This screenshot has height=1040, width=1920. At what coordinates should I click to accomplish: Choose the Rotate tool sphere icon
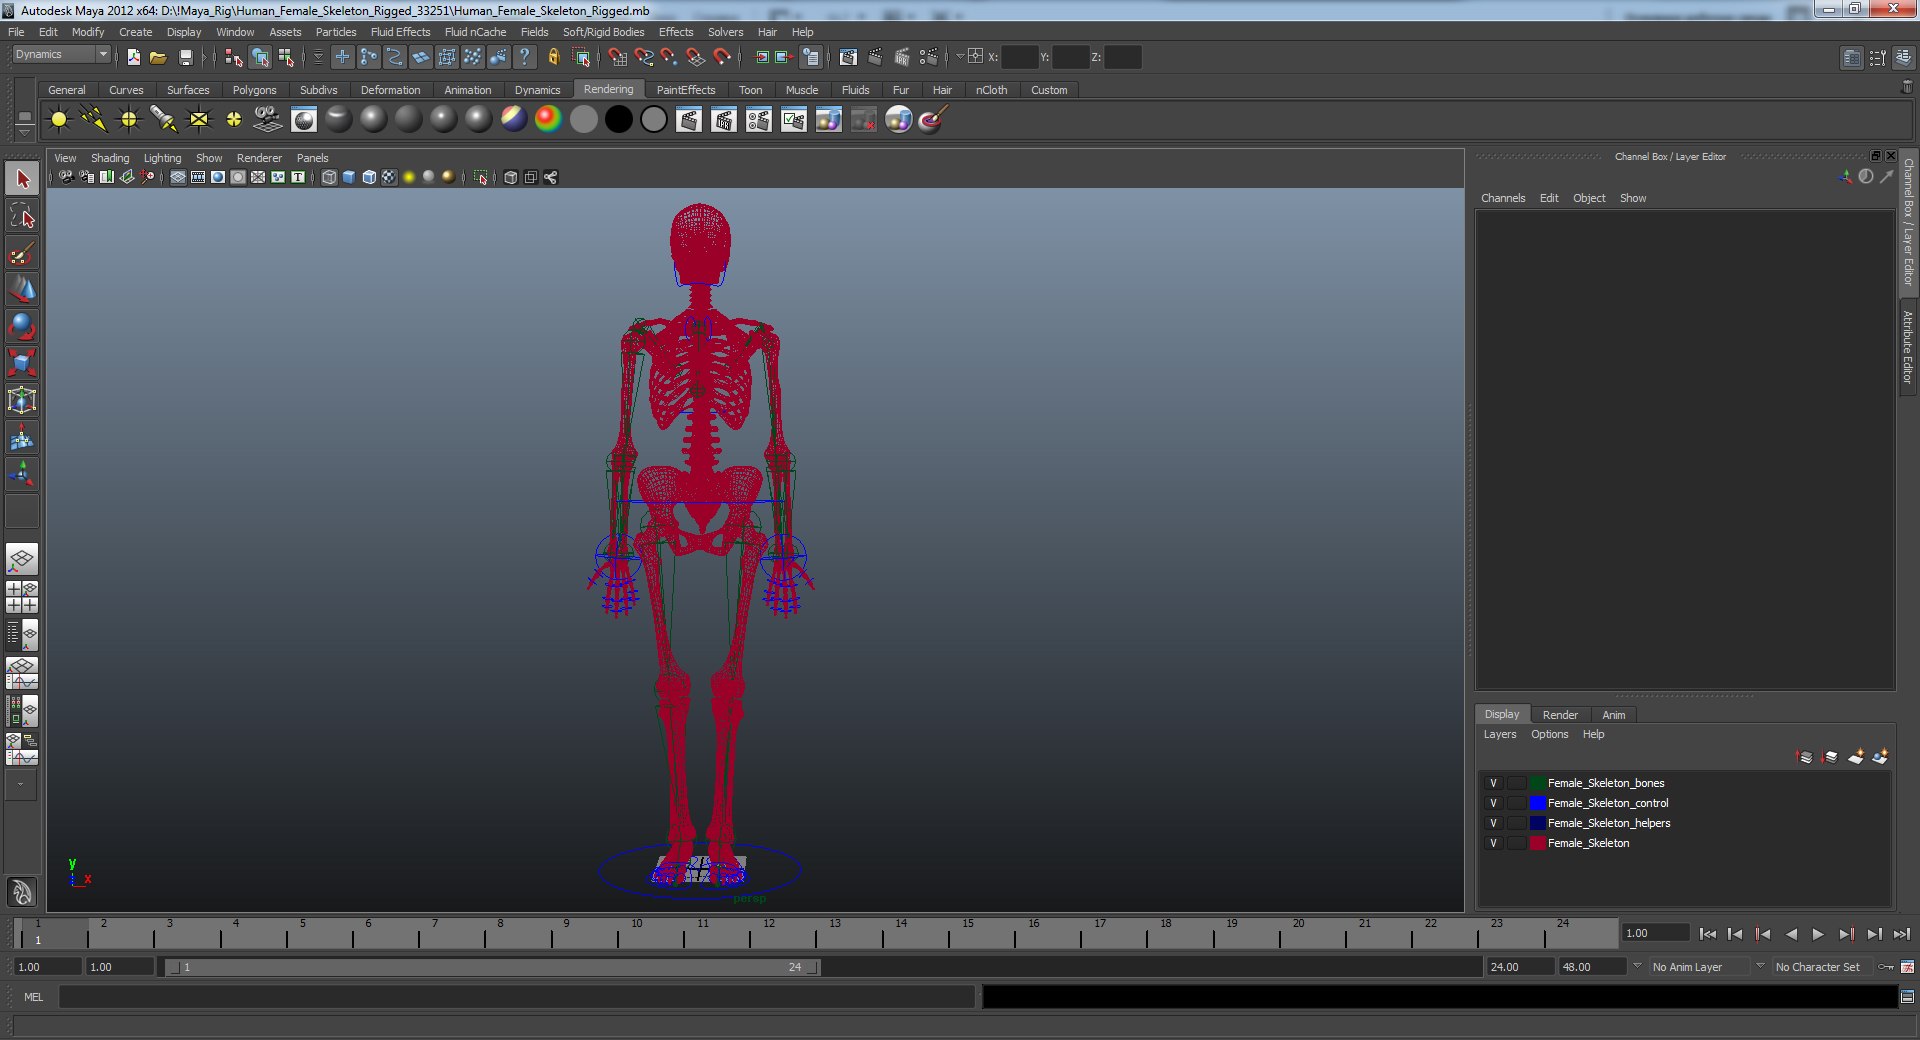(22, 327)
